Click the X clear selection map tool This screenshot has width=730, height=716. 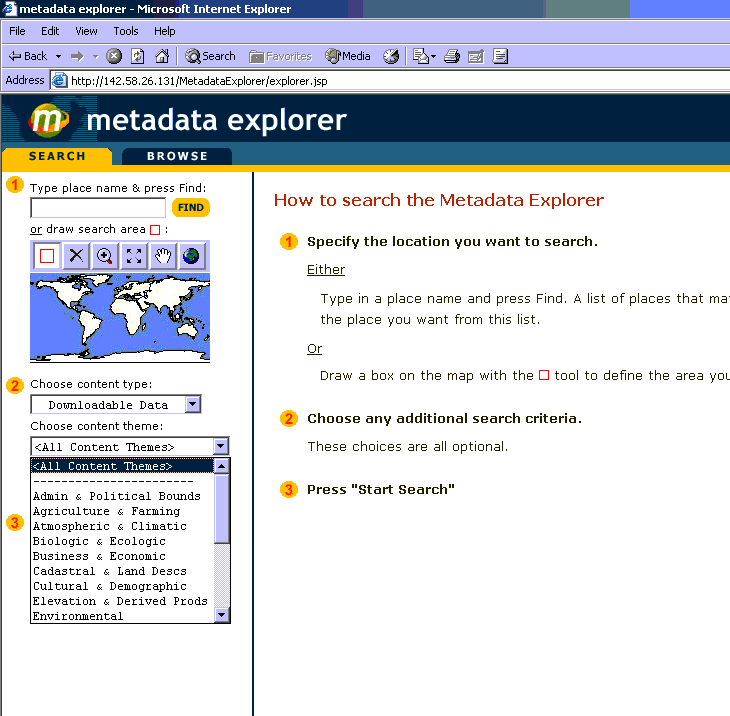click(x=76, y=256)
